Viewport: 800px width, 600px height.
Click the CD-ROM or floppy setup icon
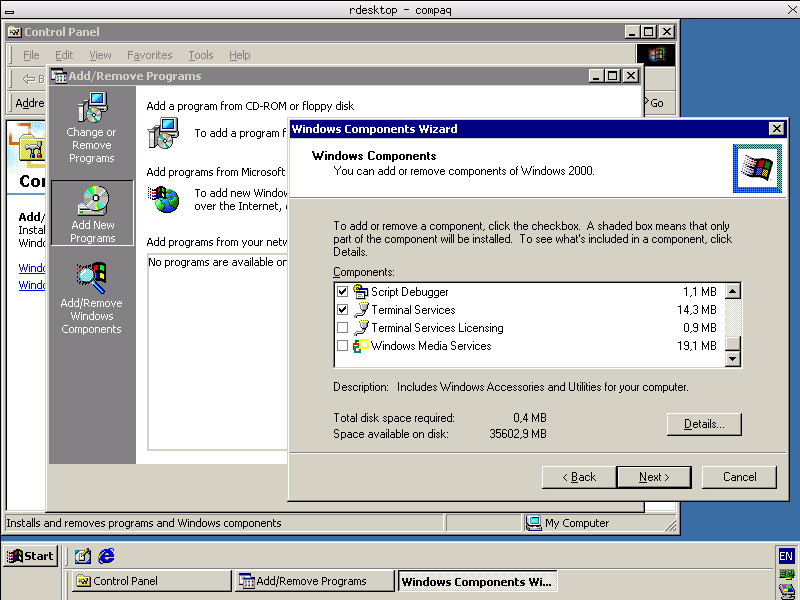pos(163,133)
